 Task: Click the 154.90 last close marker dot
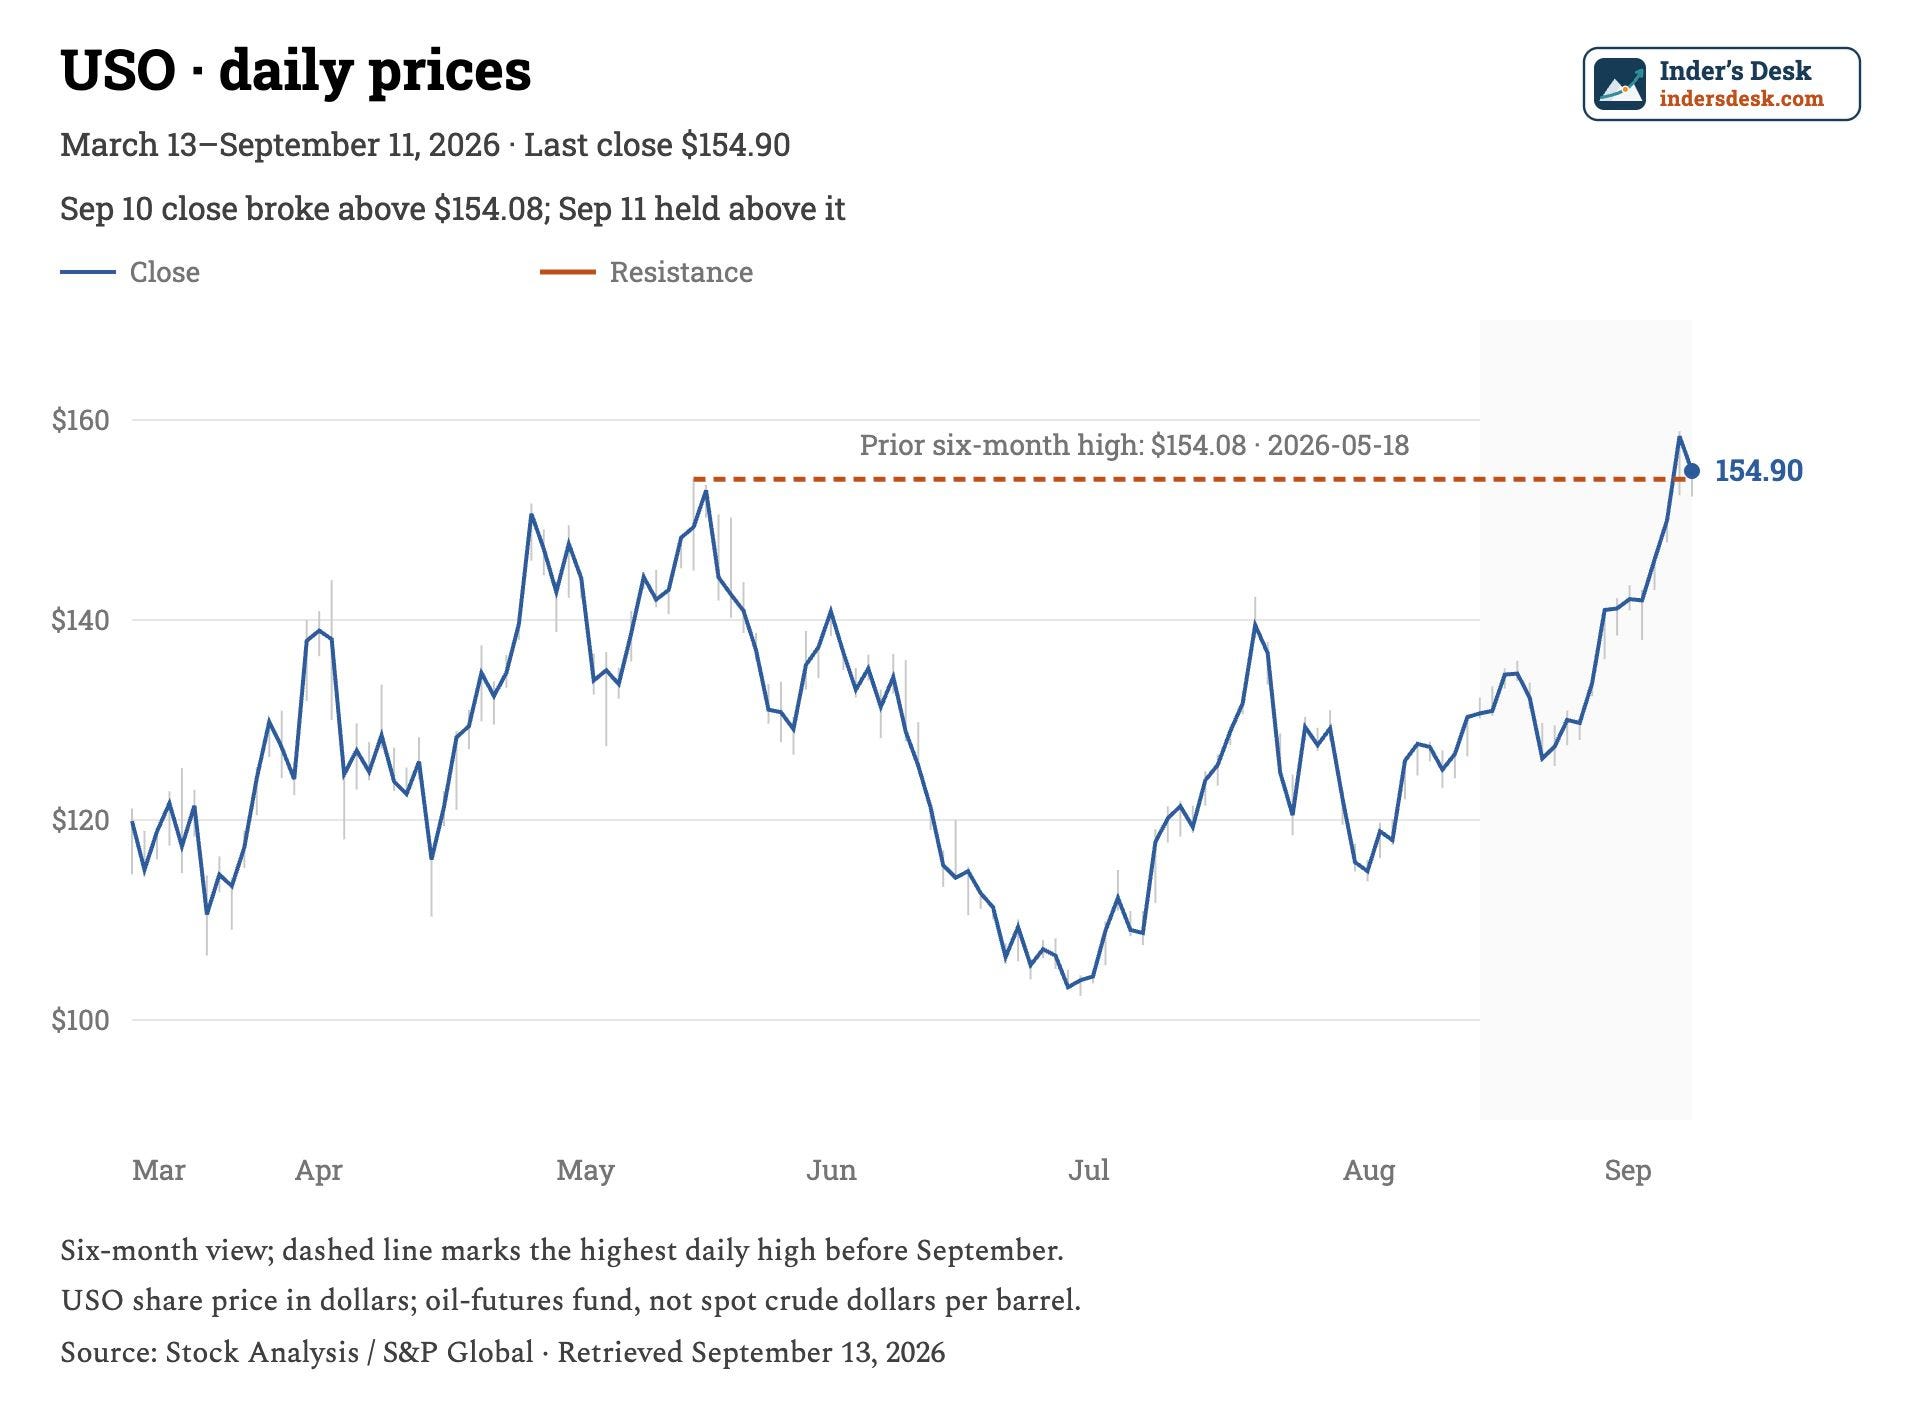1692,471
